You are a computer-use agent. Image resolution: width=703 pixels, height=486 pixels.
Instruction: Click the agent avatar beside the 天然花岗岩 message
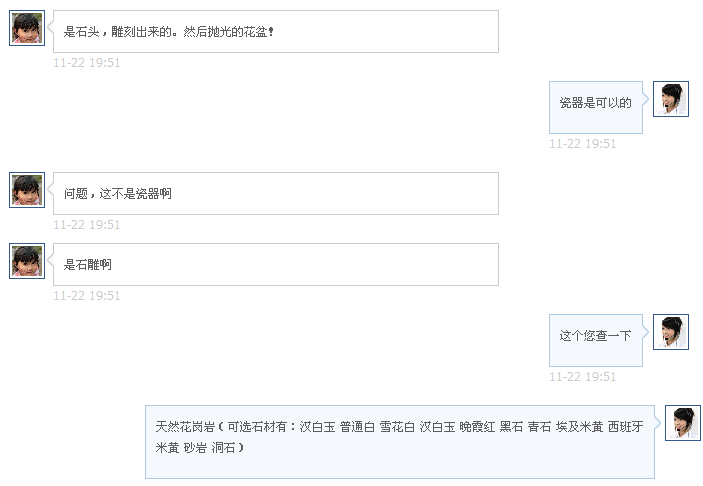pyautogui.click(x=682, y=423)
